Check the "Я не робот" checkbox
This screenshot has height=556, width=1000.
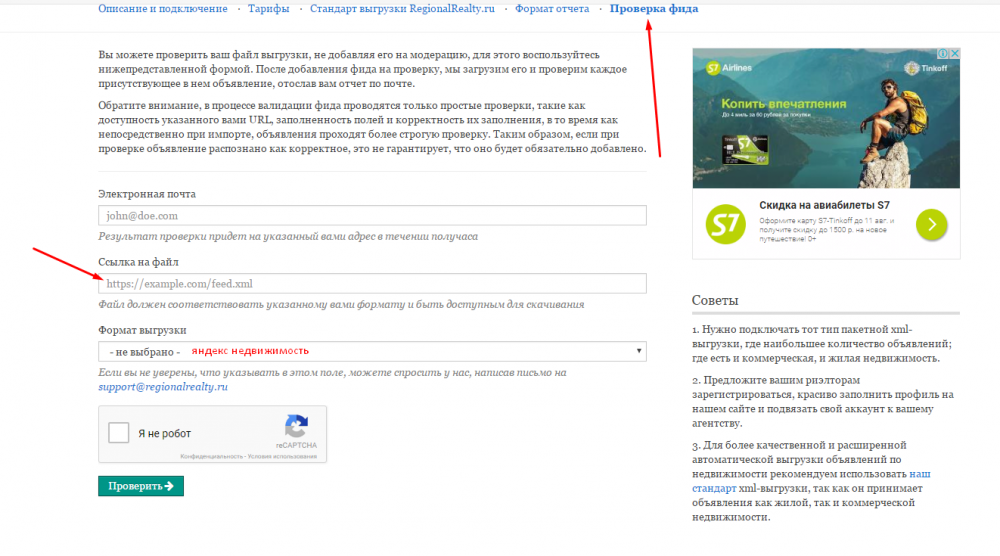click(119, 433)
